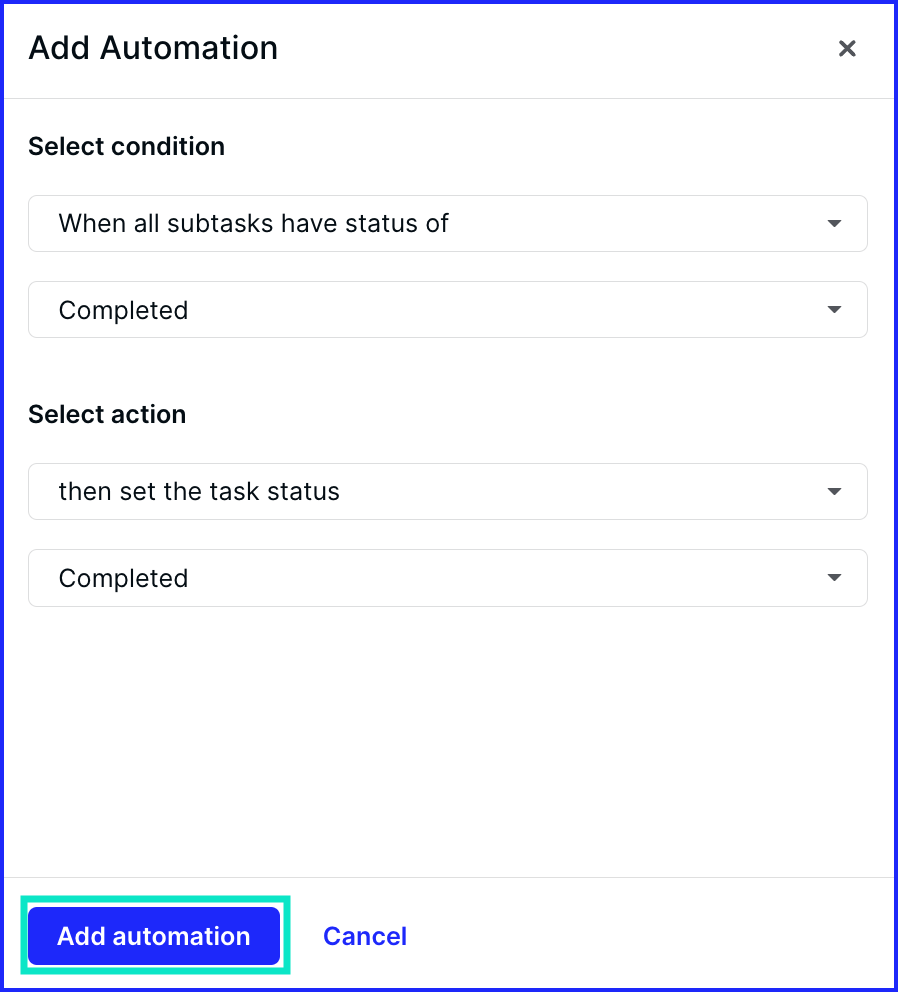Click the 'Select condition' section heading

[x=127, y=147]
